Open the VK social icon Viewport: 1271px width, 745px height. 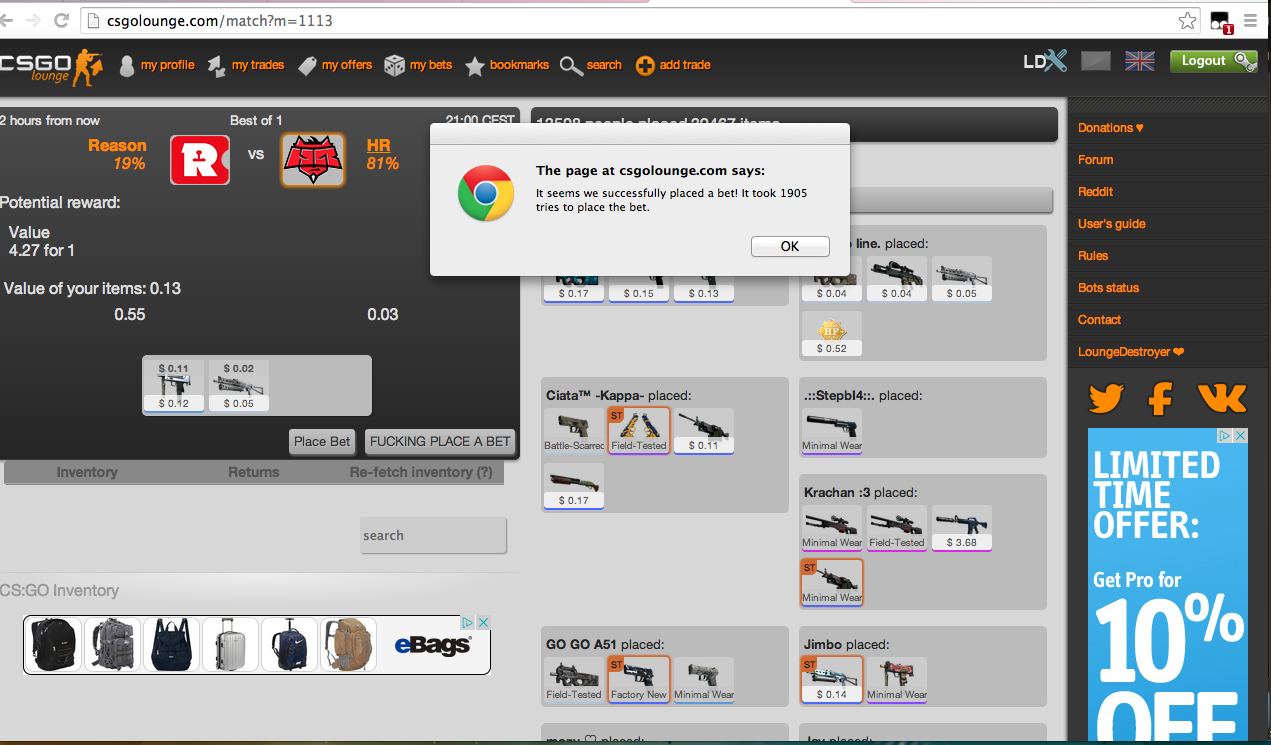[1222, 399]
